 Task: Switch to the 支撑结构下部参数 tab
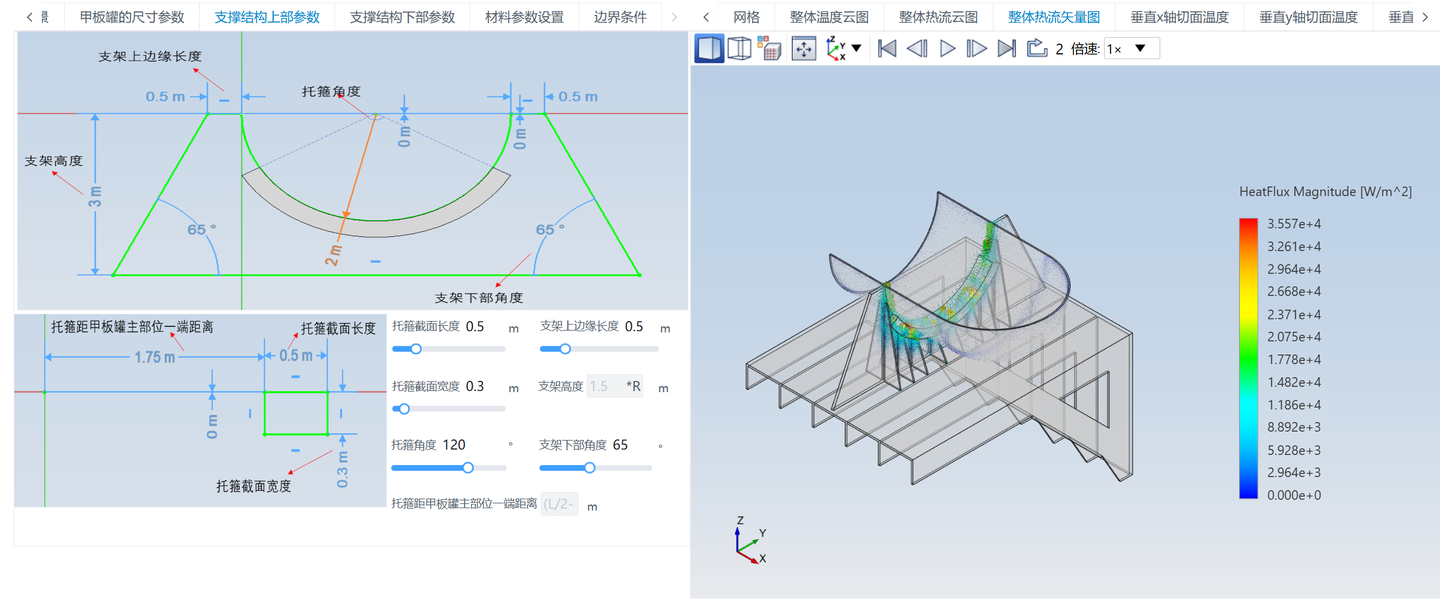(x=402, y=17)
